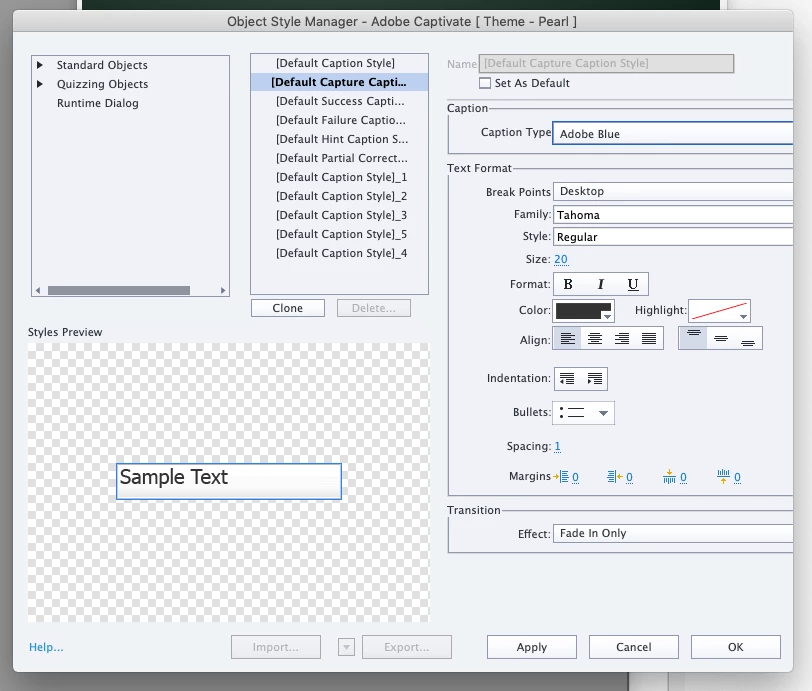The width and height of the screenshot is (812, 691).
Task: Select Runtime Dialog tree item
Action: (x=97, y=103)
